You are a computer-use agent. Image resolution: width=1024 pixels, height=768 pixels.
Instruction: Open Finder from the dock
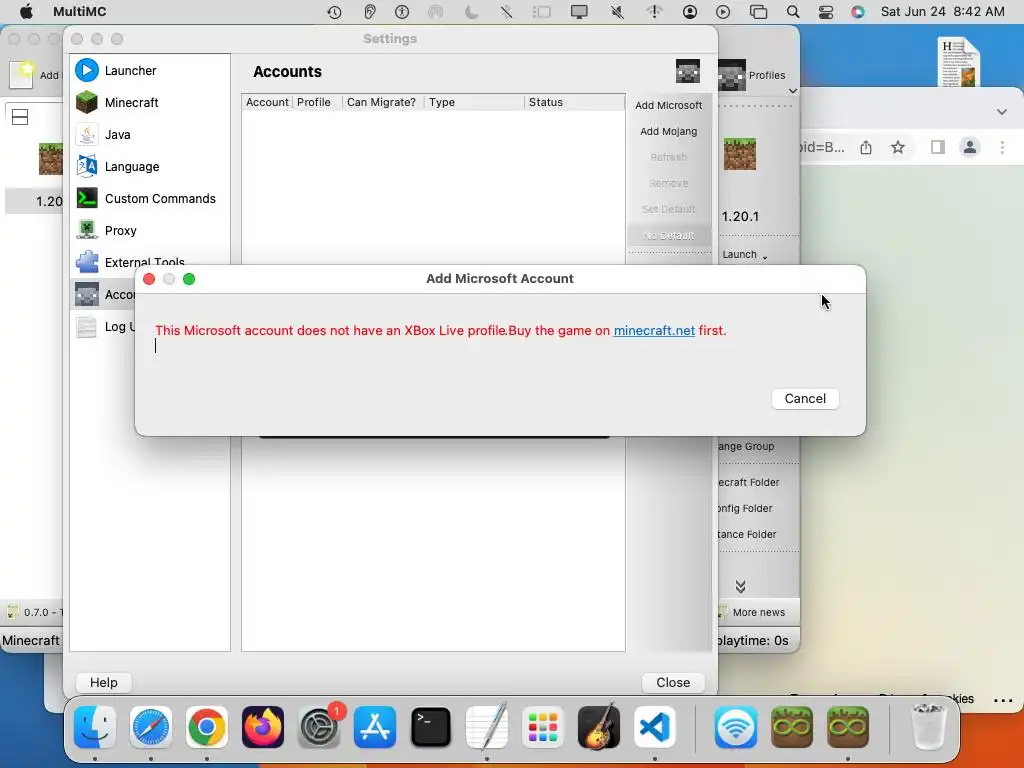point(95,727)
